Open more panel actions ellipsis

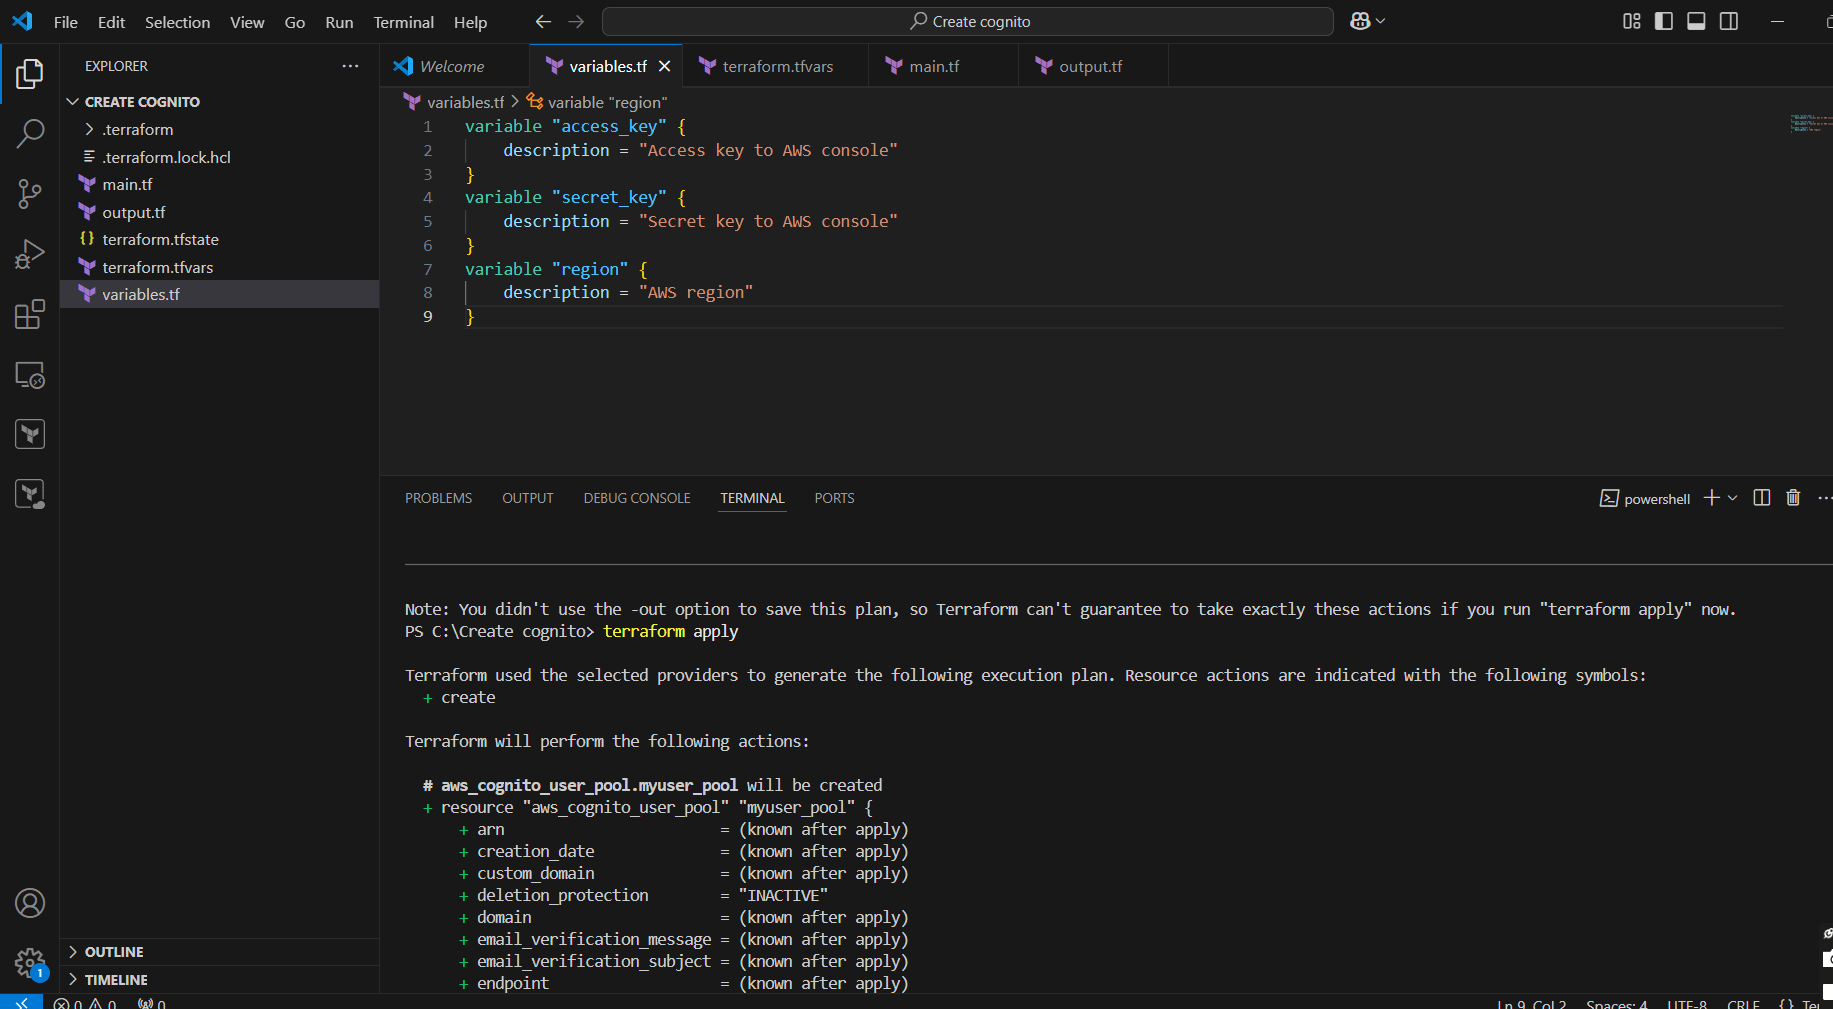1824,498
